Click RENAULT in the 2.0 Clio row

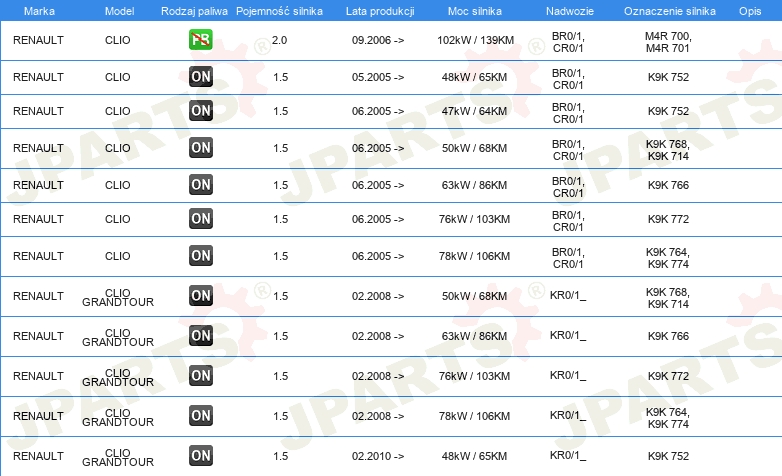point(38,40)
